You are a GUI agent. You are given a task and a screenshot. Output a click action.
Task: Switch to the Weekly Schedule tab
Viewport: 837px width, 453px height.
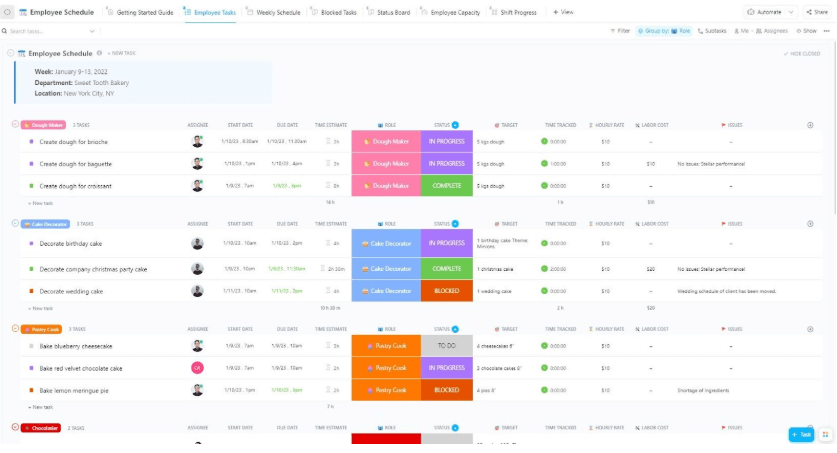pos(273,12)
